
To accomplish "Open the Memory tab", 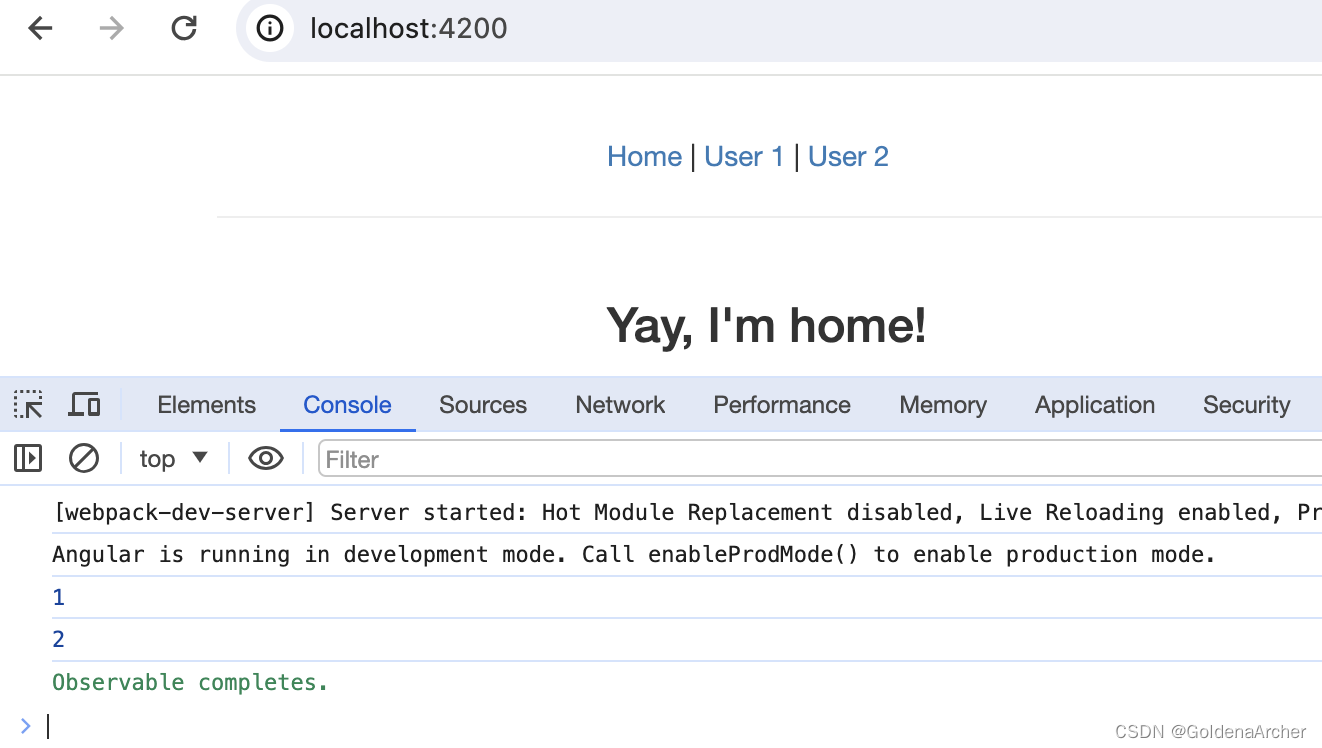I will point(943,405).
